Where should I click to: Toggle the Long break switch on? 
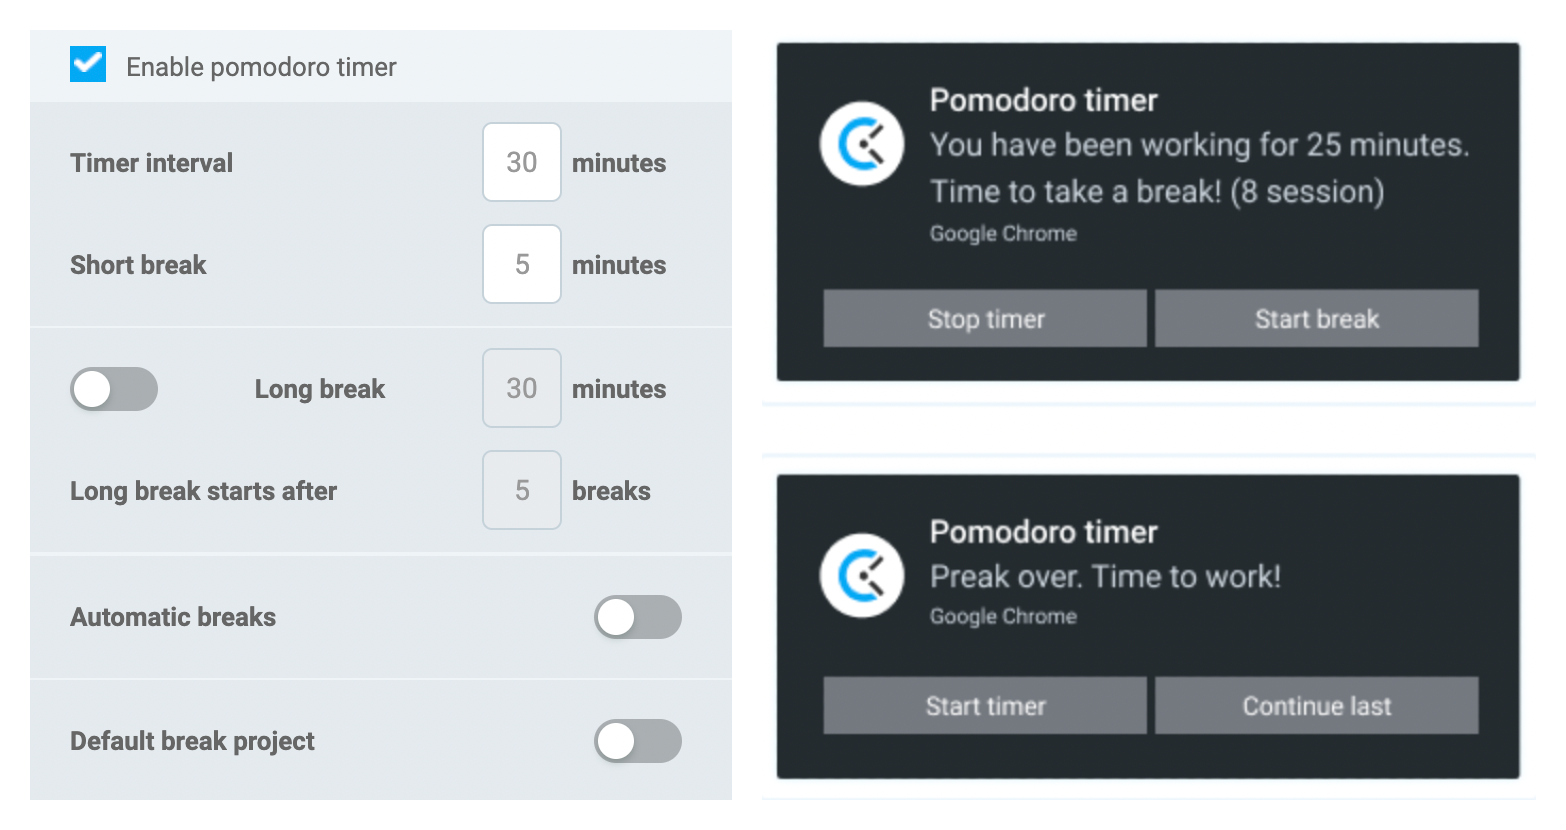point(113,389)
